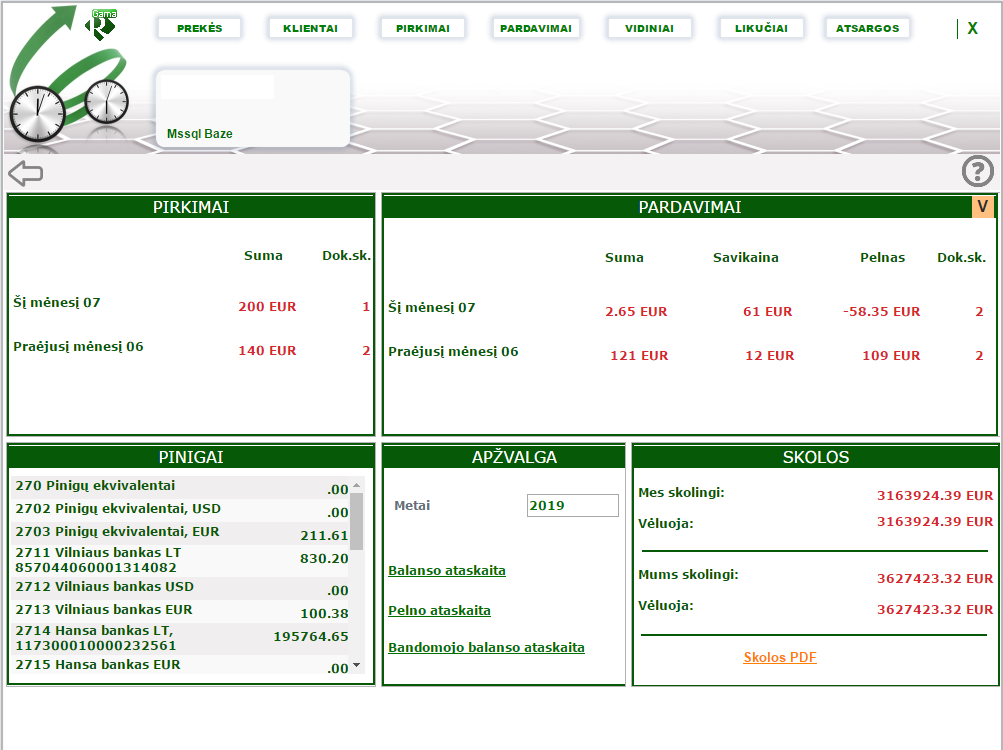Image resolution: width=1003 pixels, height=750 pixels.
Task: Open the Prekės menu
Action: point(199,28)
